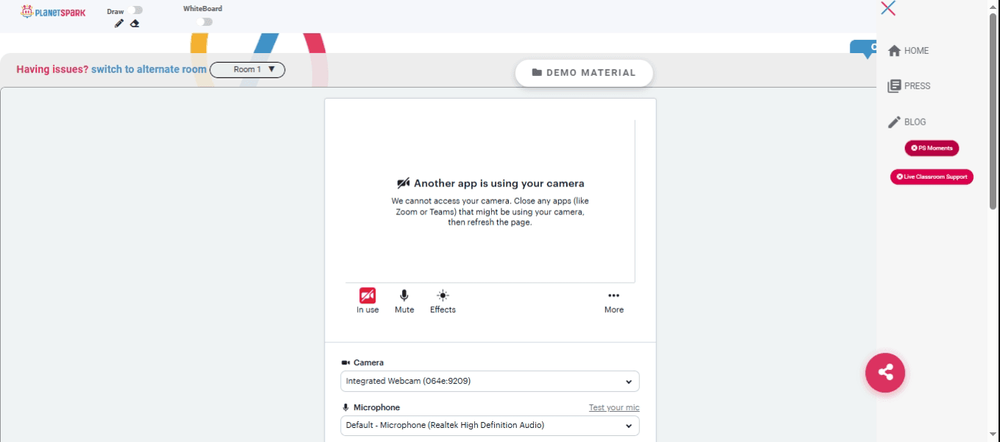Click the PlanetSpark logo
Screen dimensions: 1000x442
pos(53,12)
